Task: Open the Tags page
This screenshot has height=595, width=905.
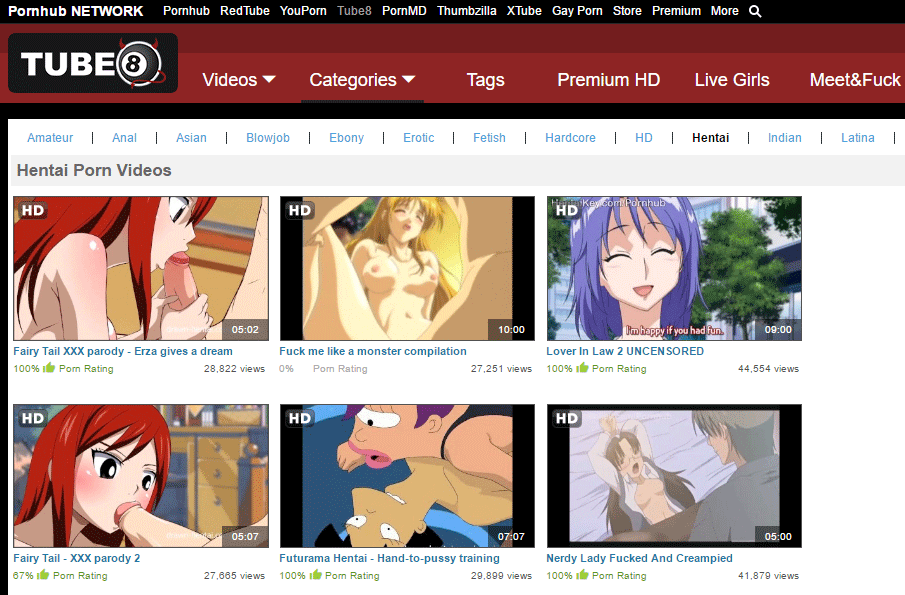Action: pyautogui.click(x=485, y=80)
